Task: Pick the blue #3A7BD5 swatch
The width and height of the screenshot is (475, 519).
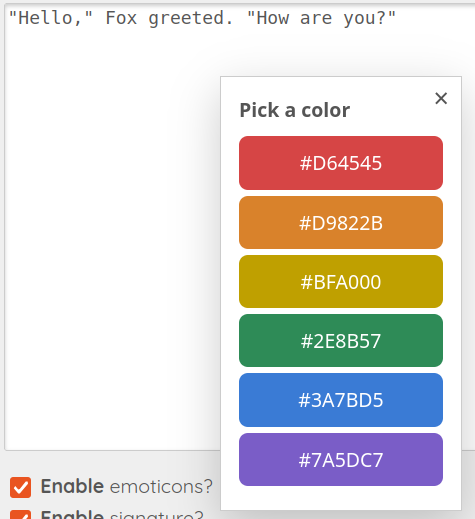Action: (341, 400)
